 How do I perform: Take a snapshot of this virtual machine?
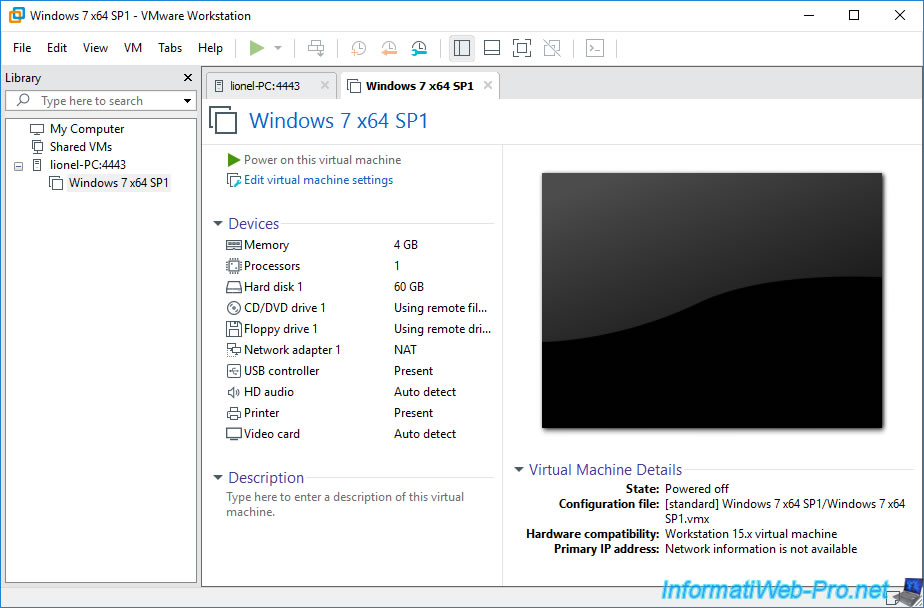[x=358, y=48]
